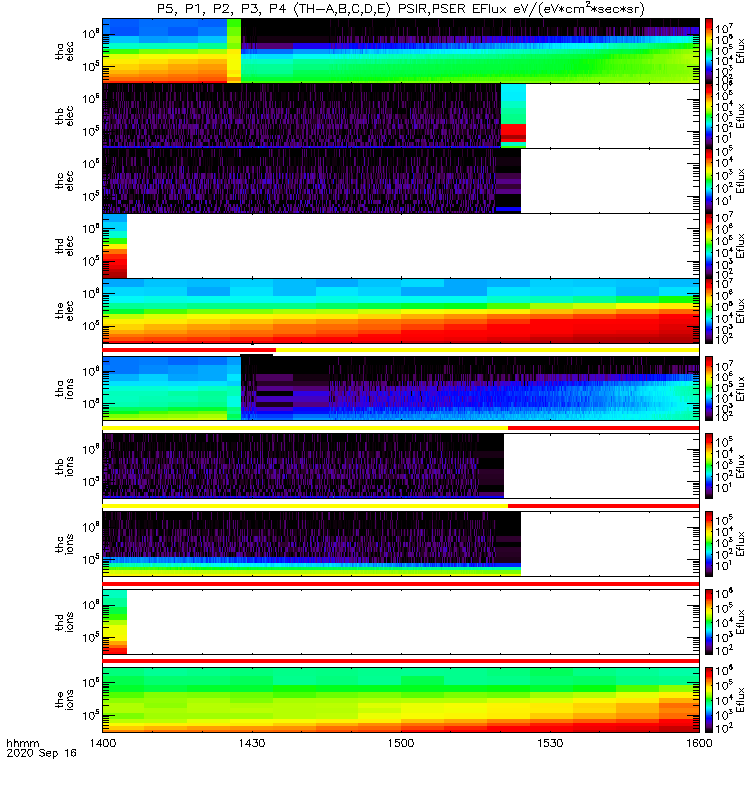
Task: Click the thd ions colored data strip
Action: tap(115, 622)
